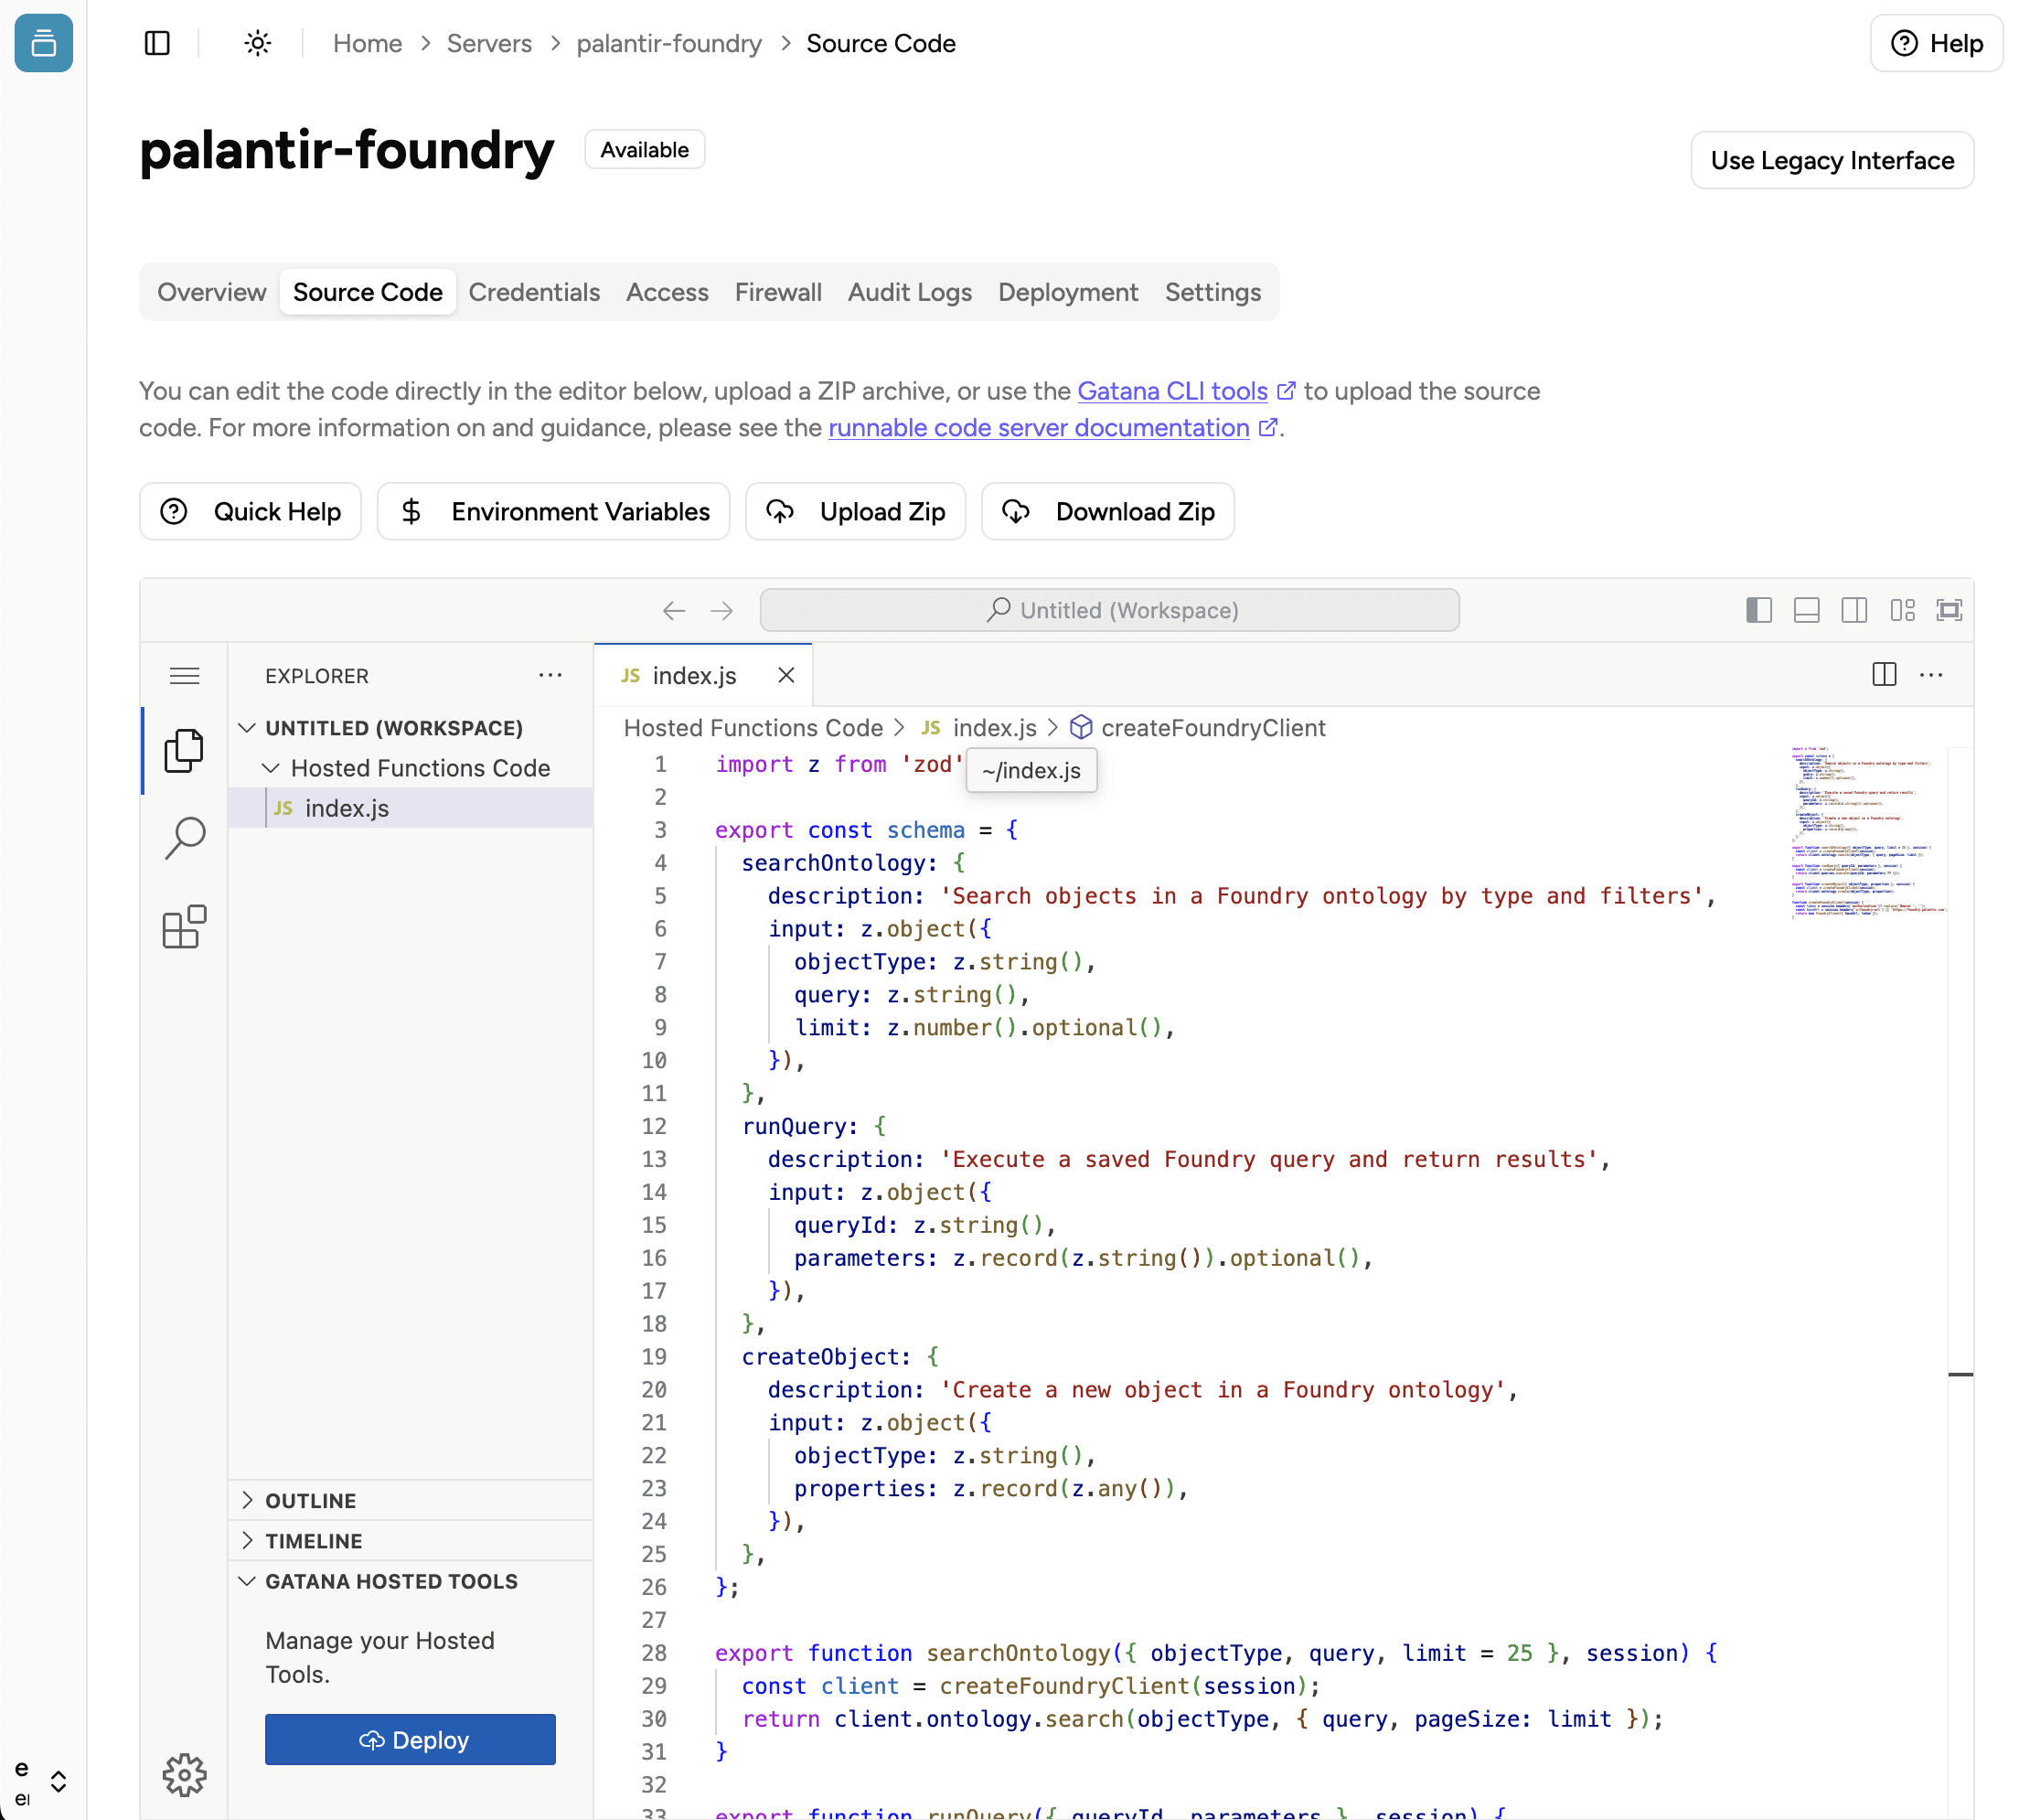Open the Gatana CLI tools link
The height and width of the screenshot is (1820, 2019).
point(1172,391)
